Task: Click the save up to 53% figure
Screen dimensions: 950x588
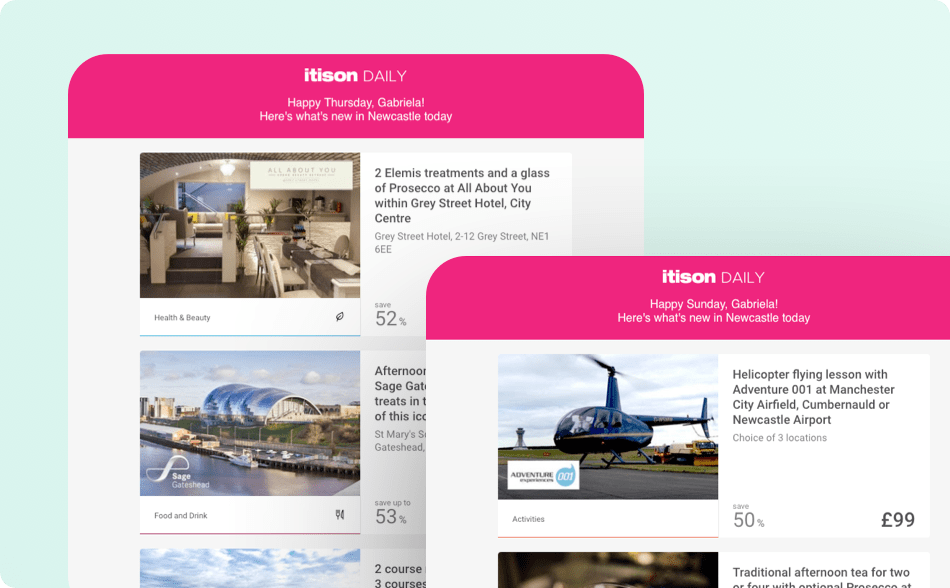Action: [392, 513]
